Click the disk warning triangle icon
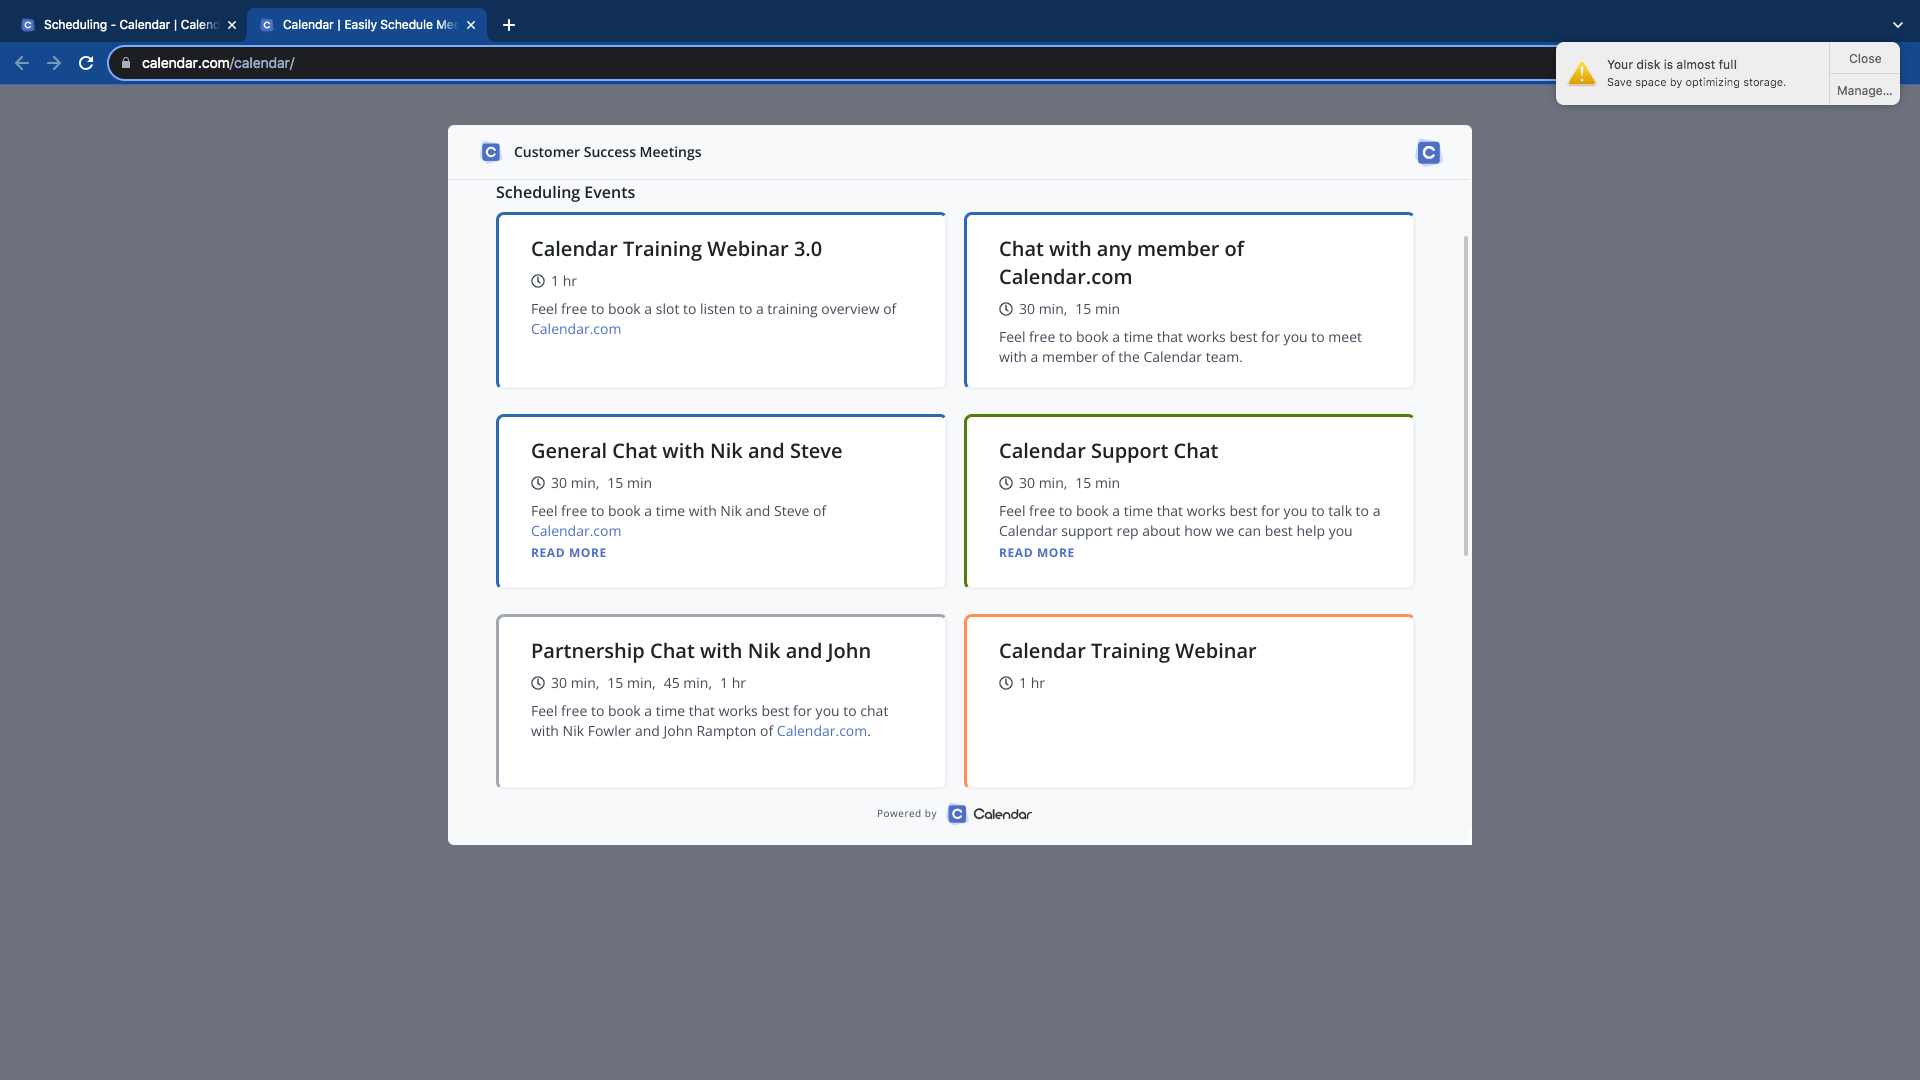Image resolution: width=1920 pixels, height=1080 pixels. [x=1581, y=74]
